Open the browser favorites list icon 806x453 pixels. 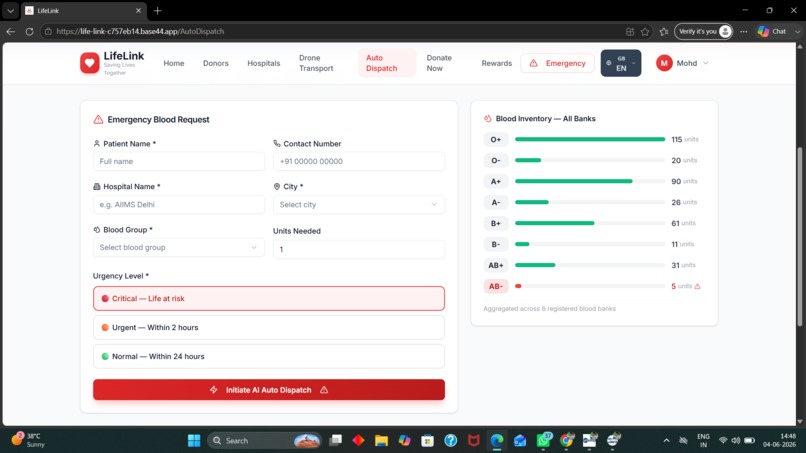[664, 31]
